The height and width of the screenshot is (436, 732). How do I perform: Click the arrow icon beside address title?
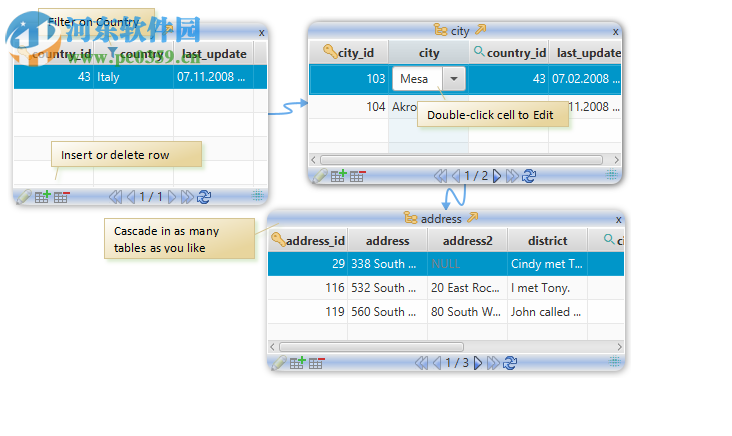(472, 218)
